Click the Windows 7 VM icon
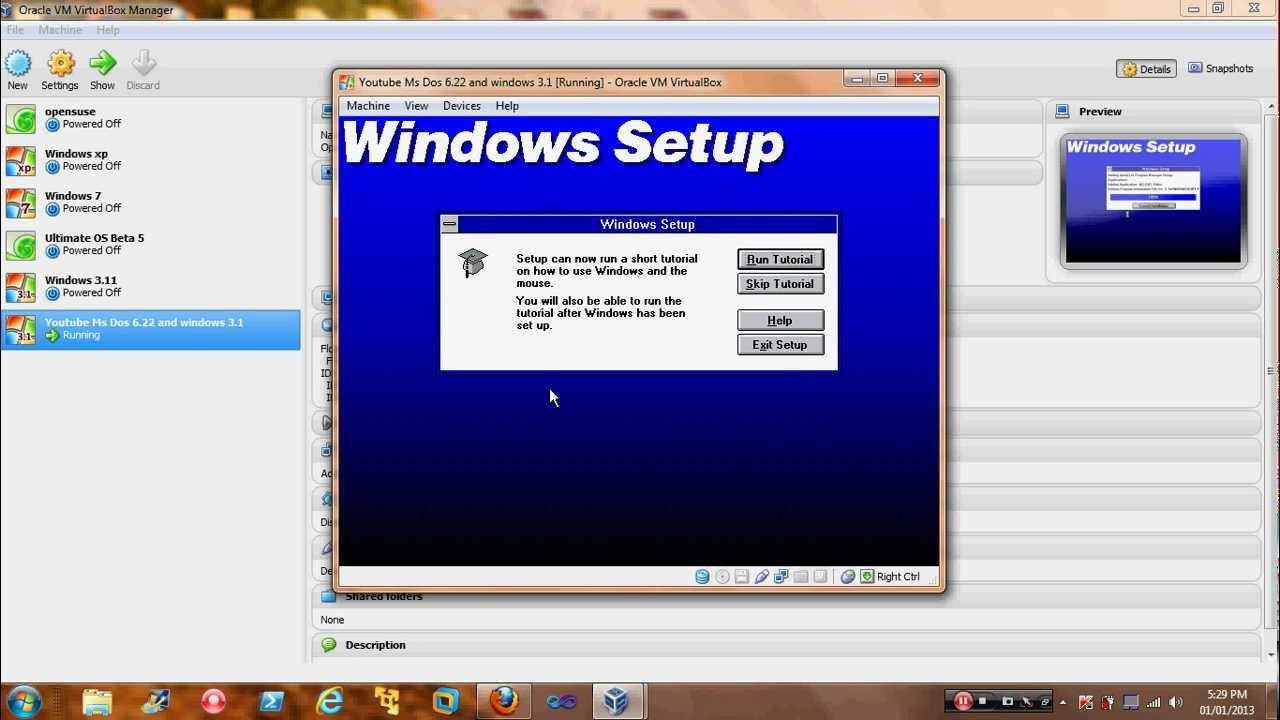The height and width of the screenshot is (720, 1280). point(21,202)
